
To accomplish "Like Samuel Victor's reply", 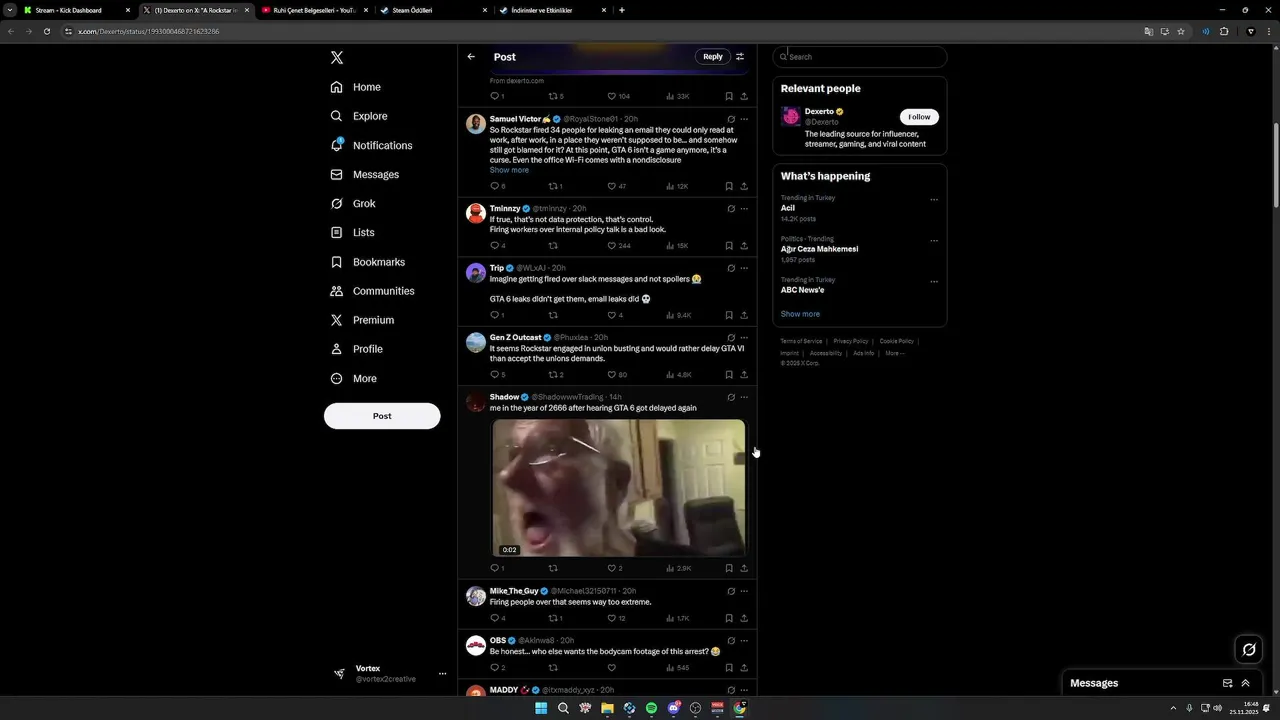I will [612, 186].
